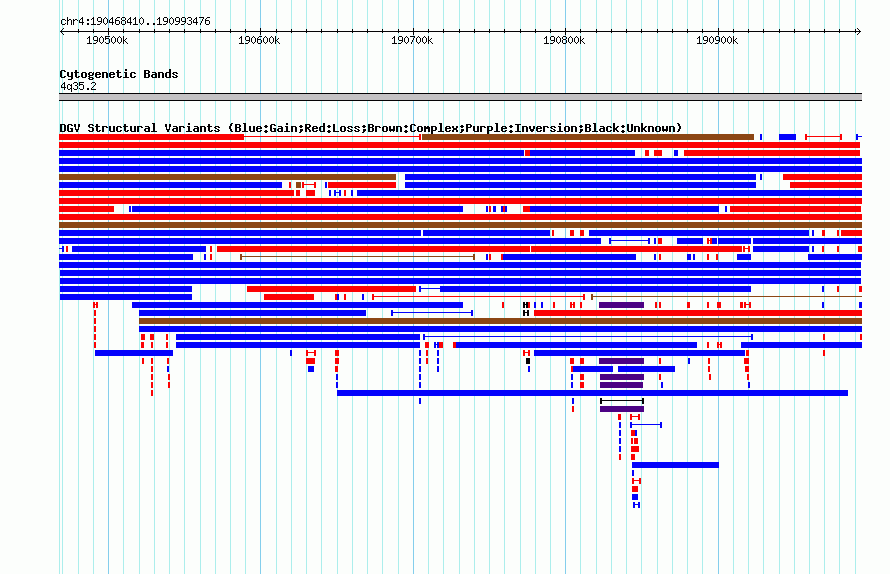Image resolution: width=890 pixels, height=574 pixels.
Task: Select the gray 4q35.2 cytogenetic band bar
Action: point(460,97)
